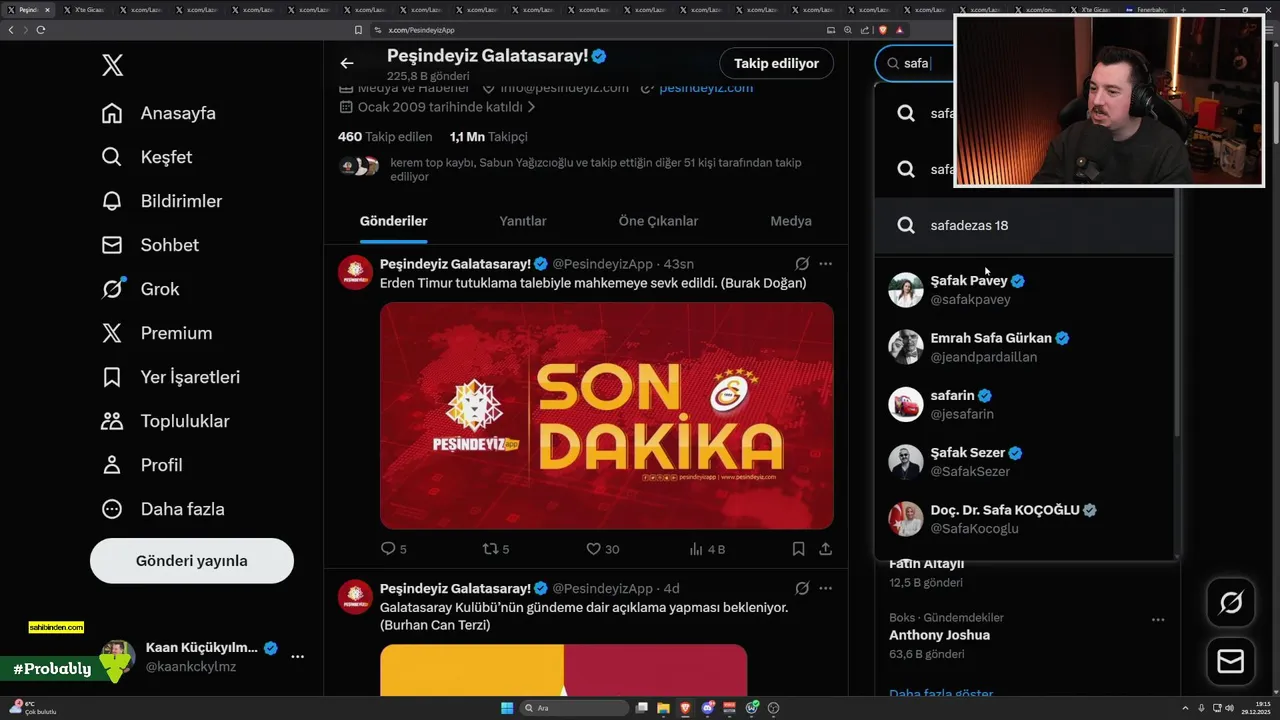The width and height of the screenshot is (1280, 720).
Task: Open Şafak Pavey's profile suggestion
Action: 1024,290
